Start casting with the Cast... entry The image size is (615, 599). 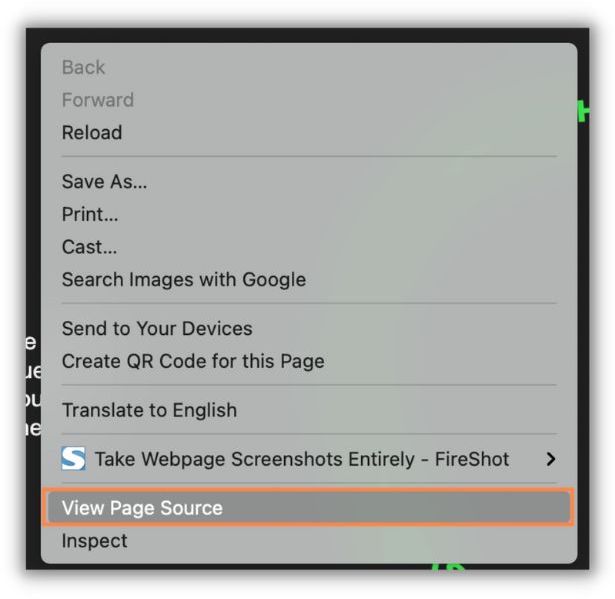point(90,247)
